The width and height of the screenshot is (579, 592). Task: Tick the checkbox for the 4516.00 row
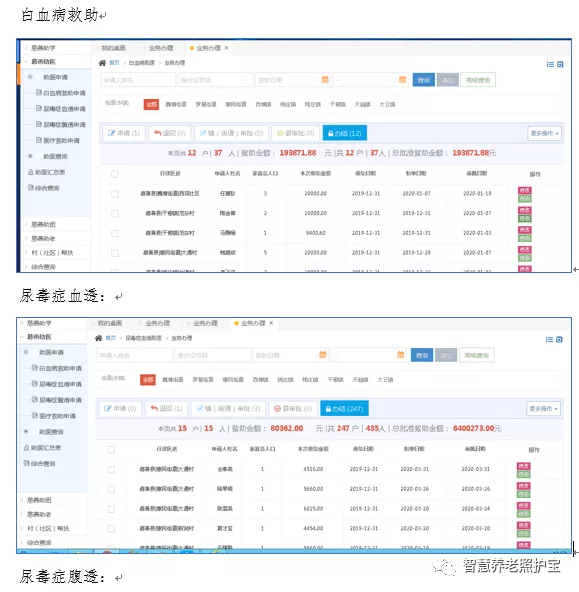point(111,469)
